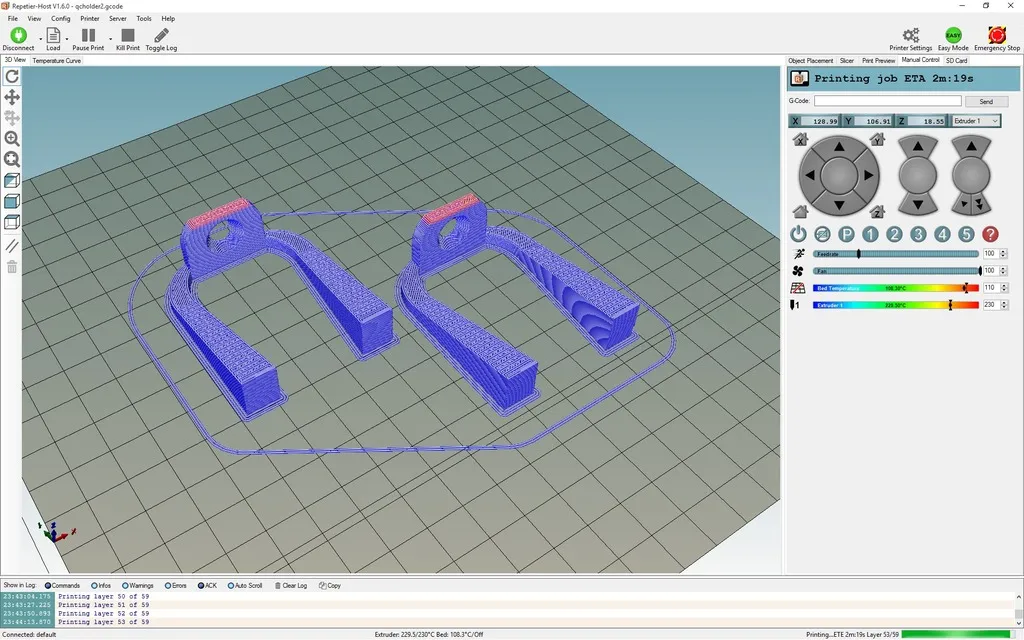Open the Config menu
The image size is (1024, 640).
pyautogui.click(x=61, y=18)
